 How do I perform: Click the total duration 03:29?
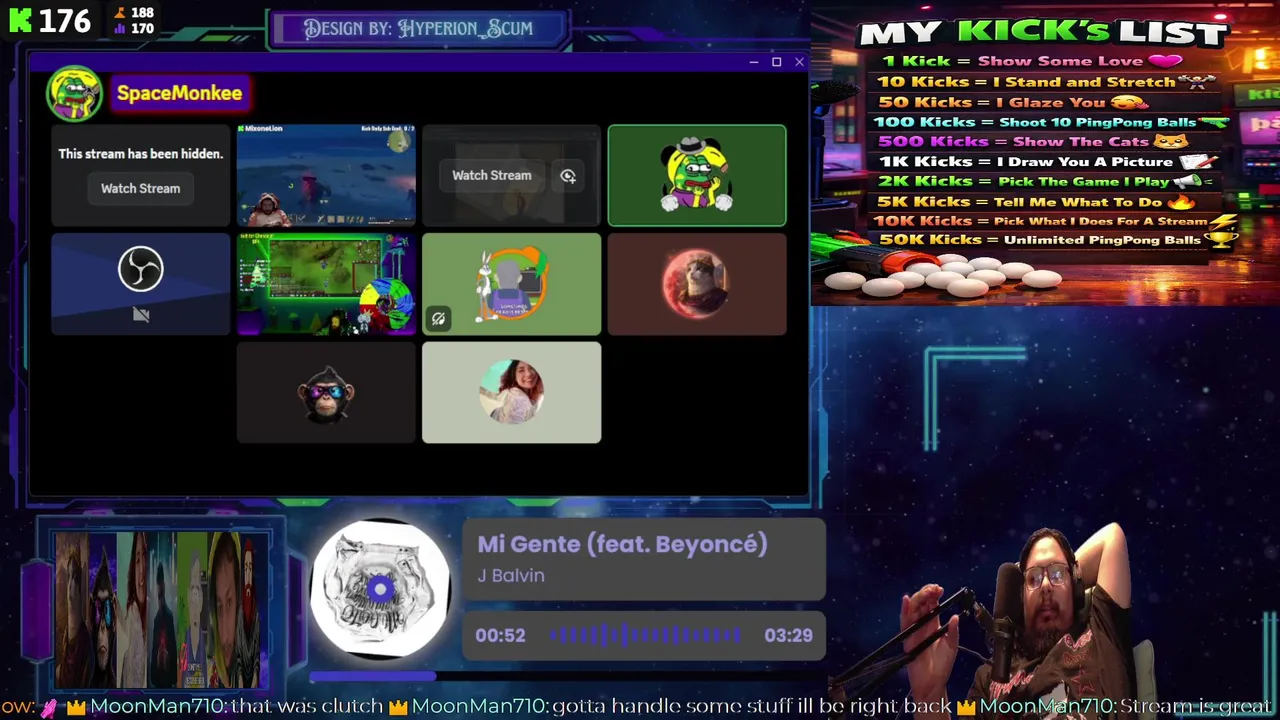(788, 635)
